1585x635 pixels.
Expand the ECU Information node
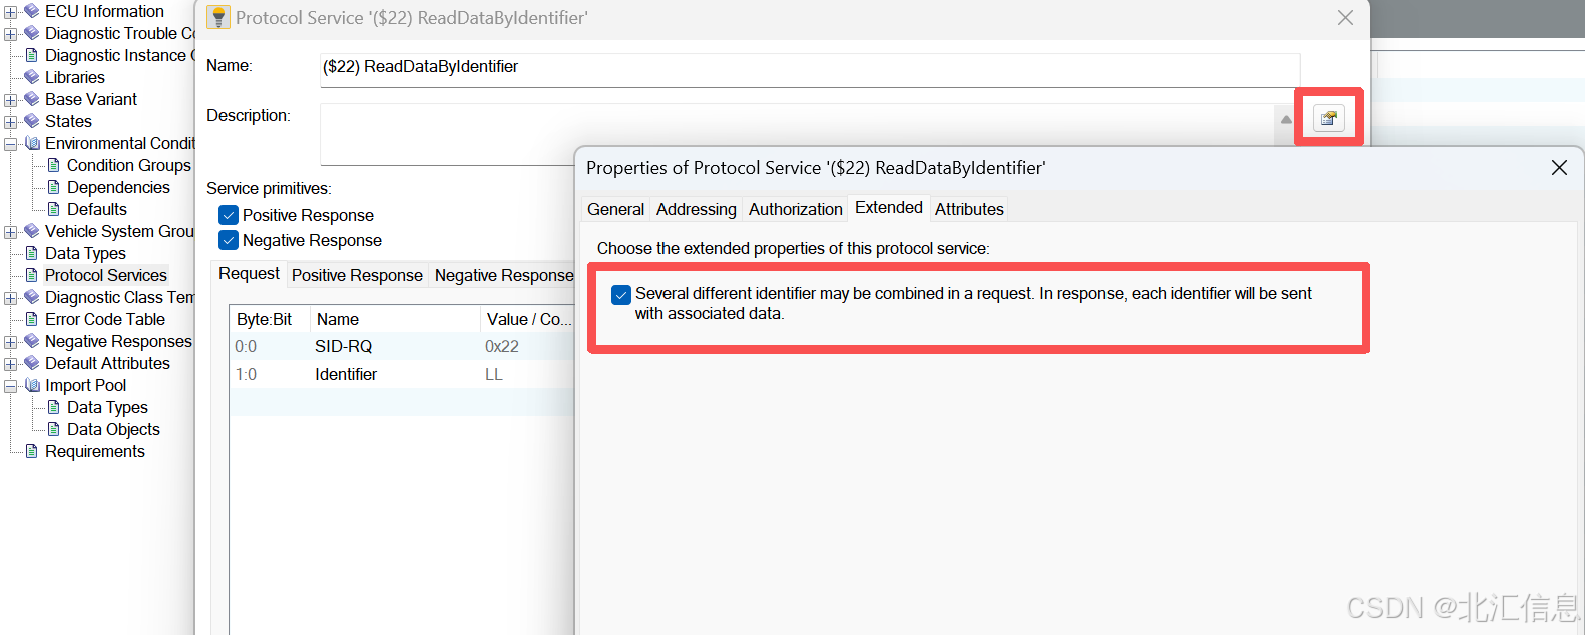[10, 12]
